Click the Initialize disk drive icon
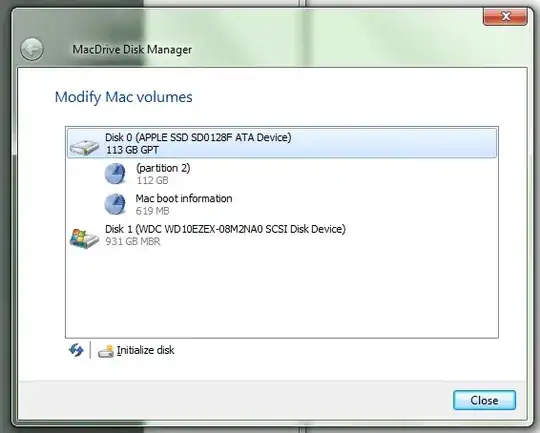Screen dimensions: 540x433 (106, 351)
